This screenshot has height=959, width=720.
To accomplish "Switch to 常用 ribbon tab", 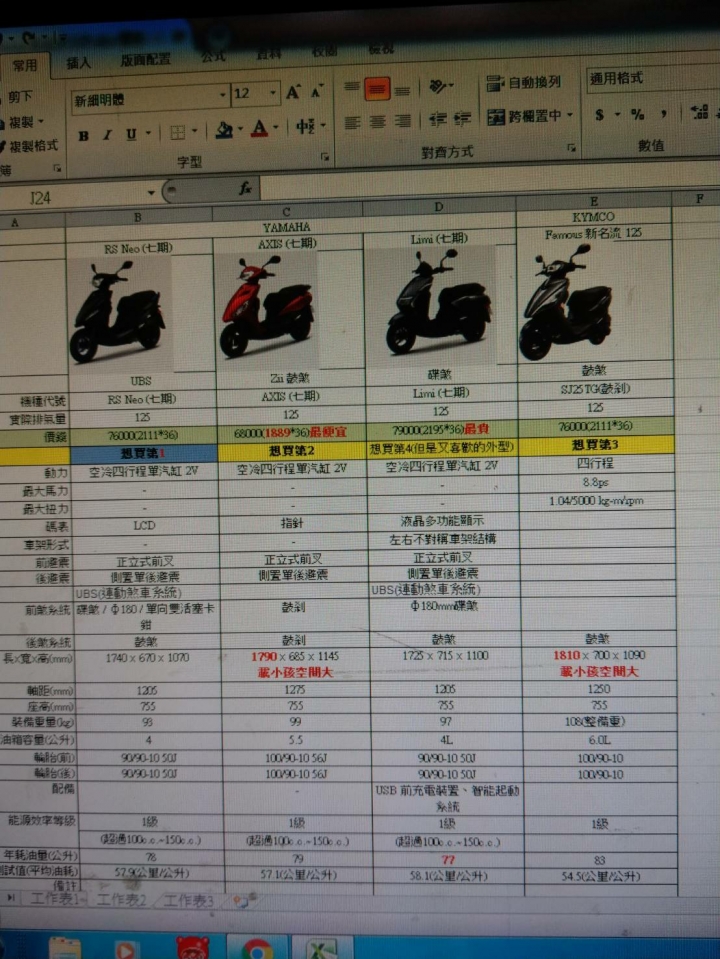I will 26,65.
